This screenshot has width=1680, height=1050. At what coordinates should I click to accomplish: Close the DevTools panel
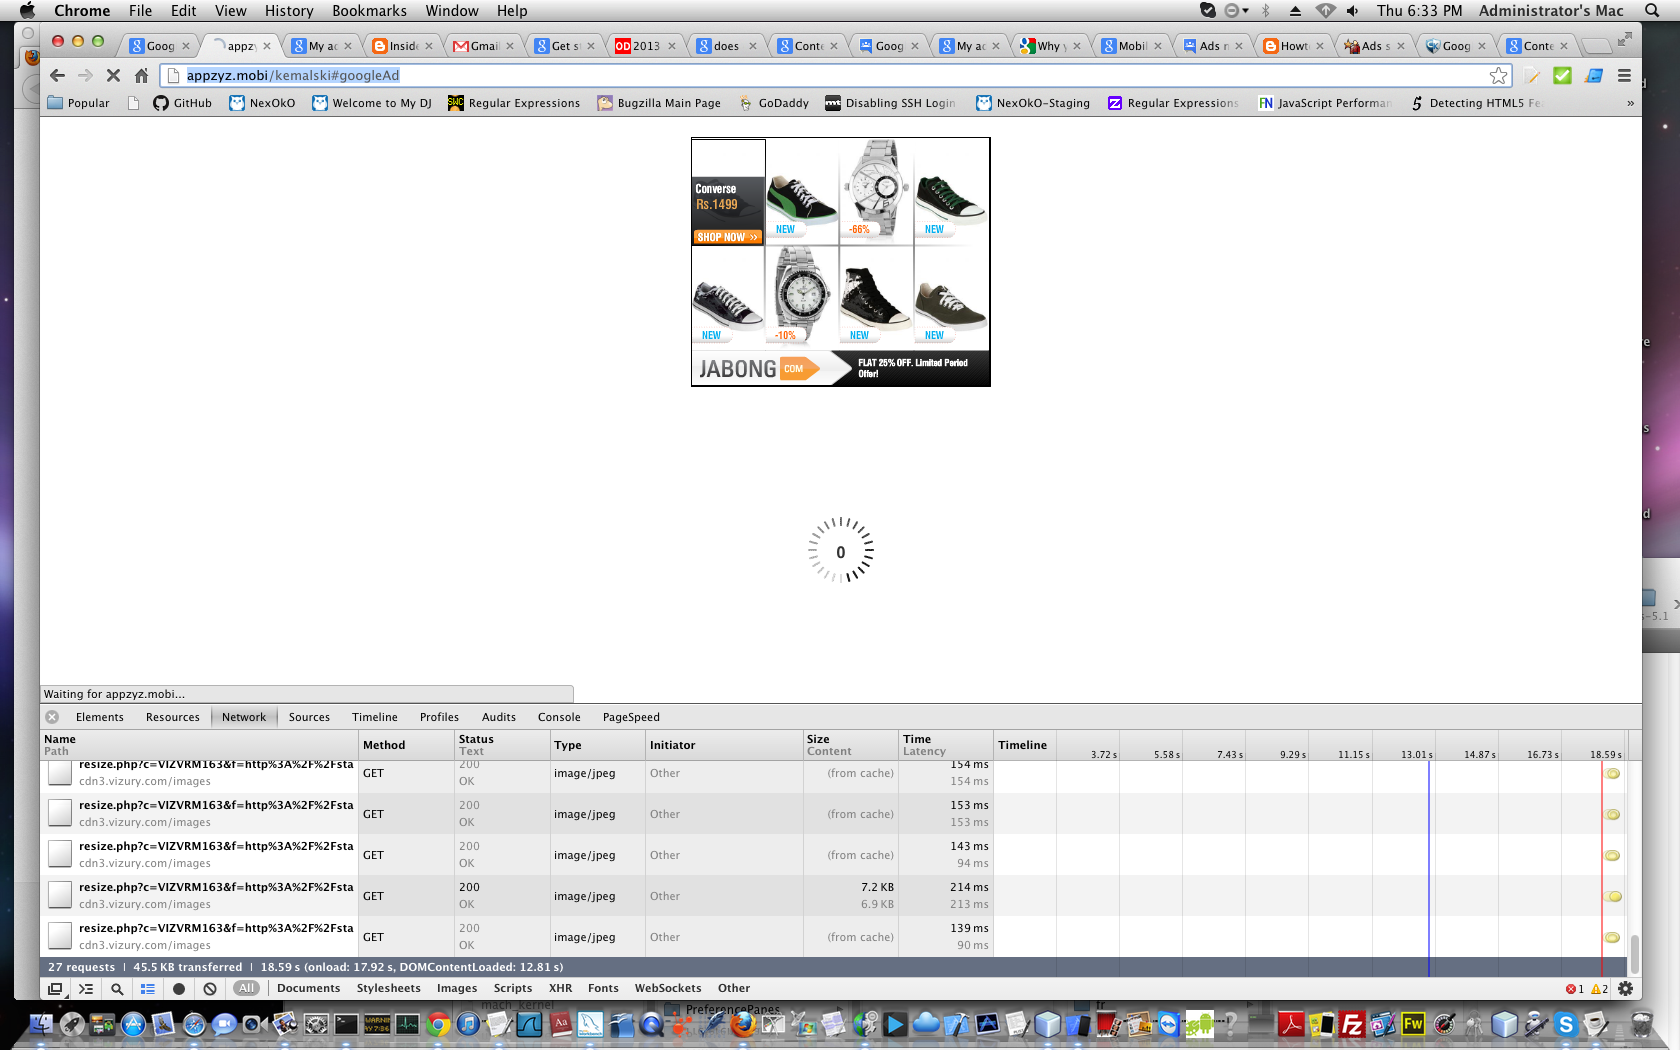[x=52, y=717]
